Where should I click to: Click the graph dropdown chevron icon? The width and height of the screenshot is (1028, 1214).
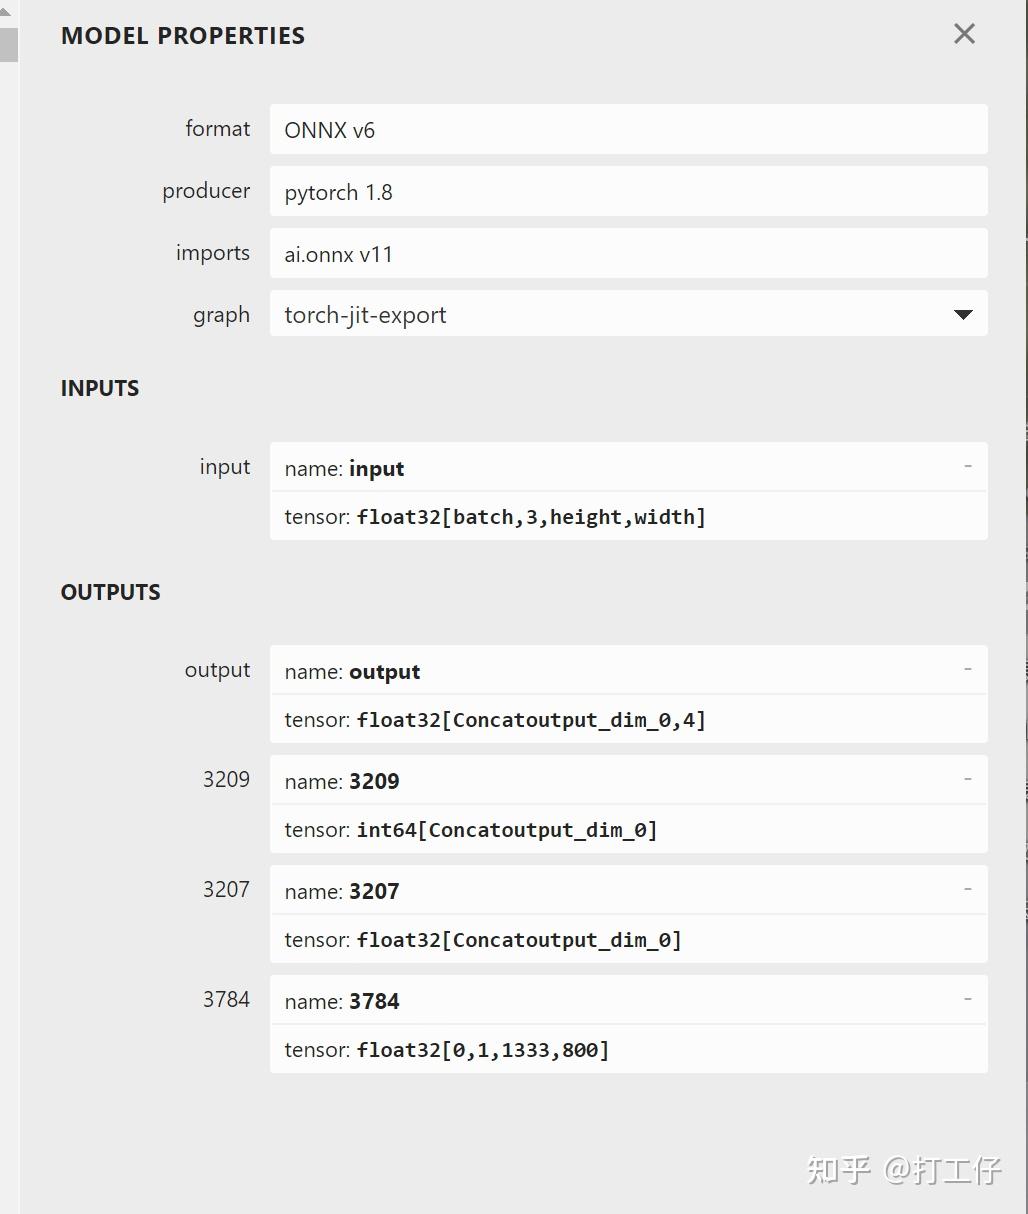[962, 314]
